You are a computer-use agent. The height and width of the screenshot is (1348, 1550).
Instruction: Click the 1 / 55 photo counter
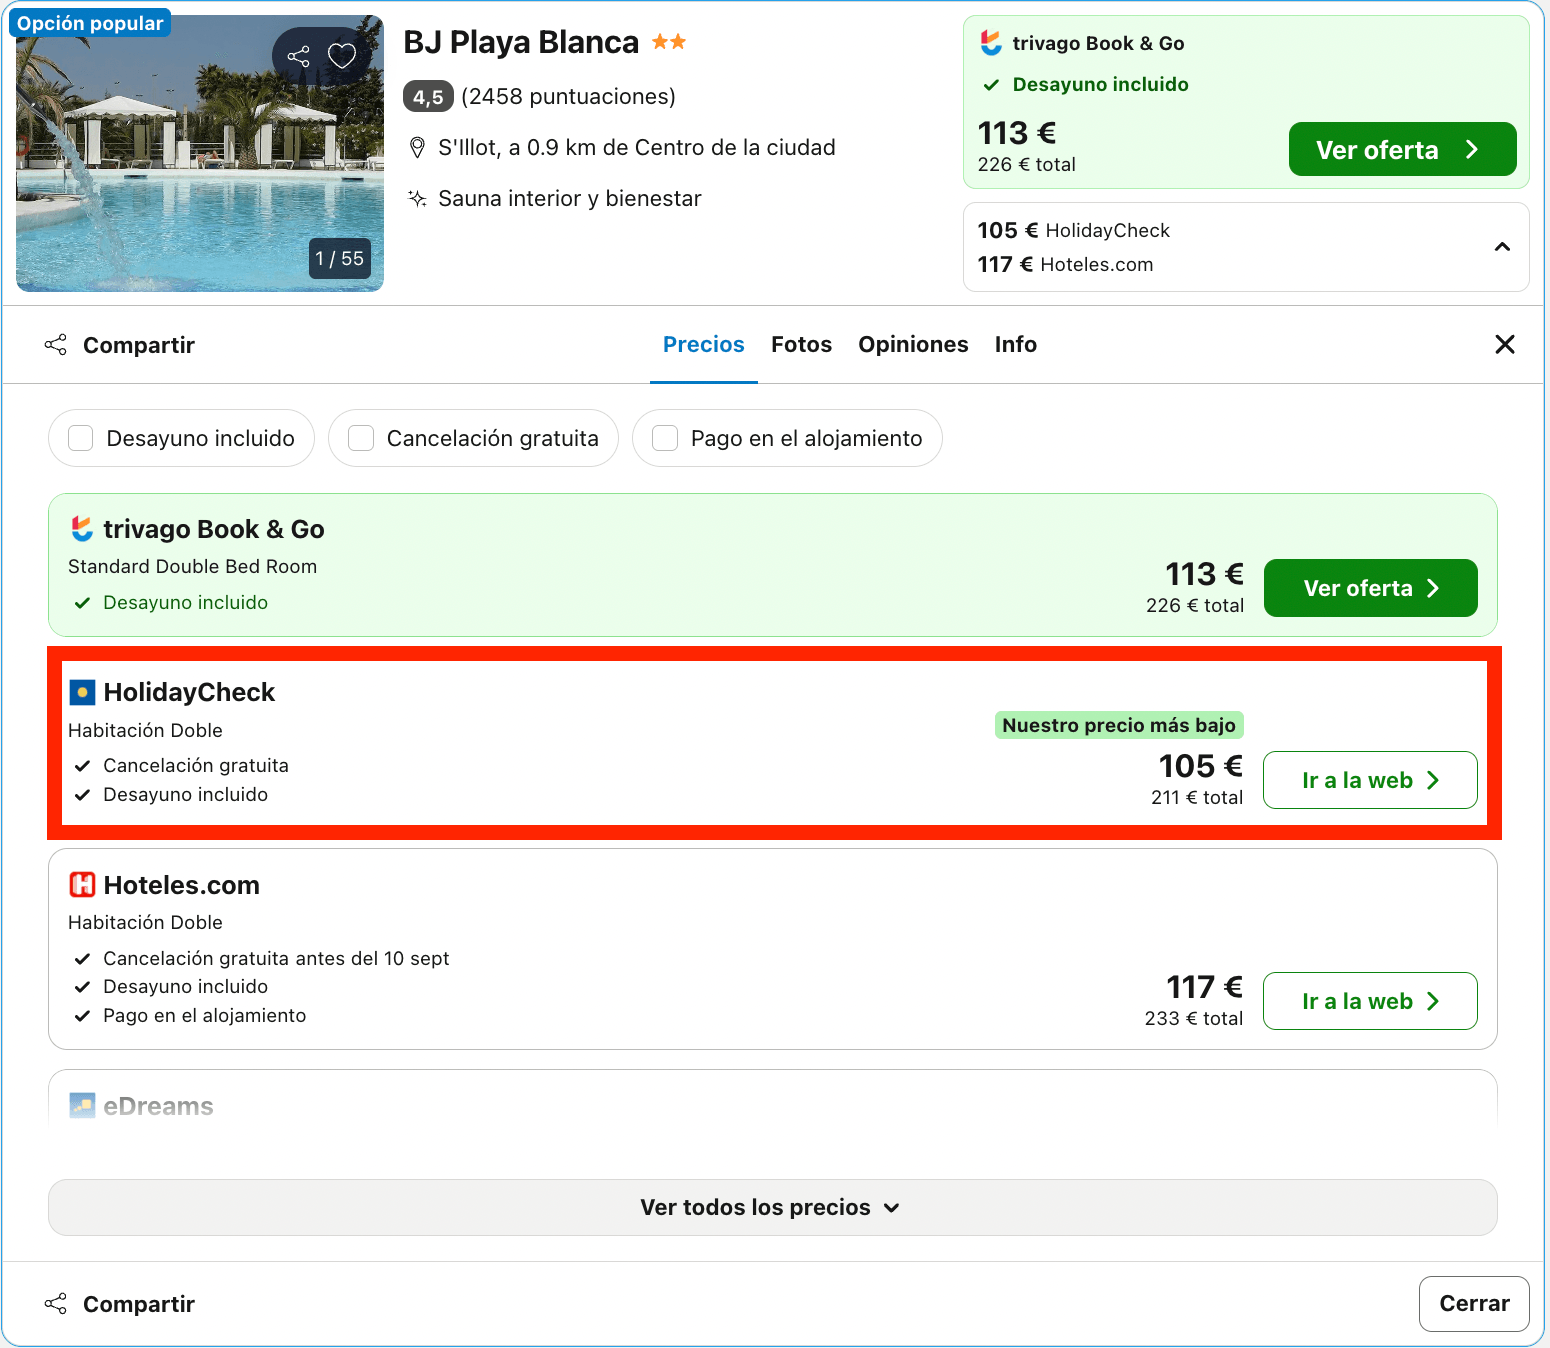pos(340,258)
